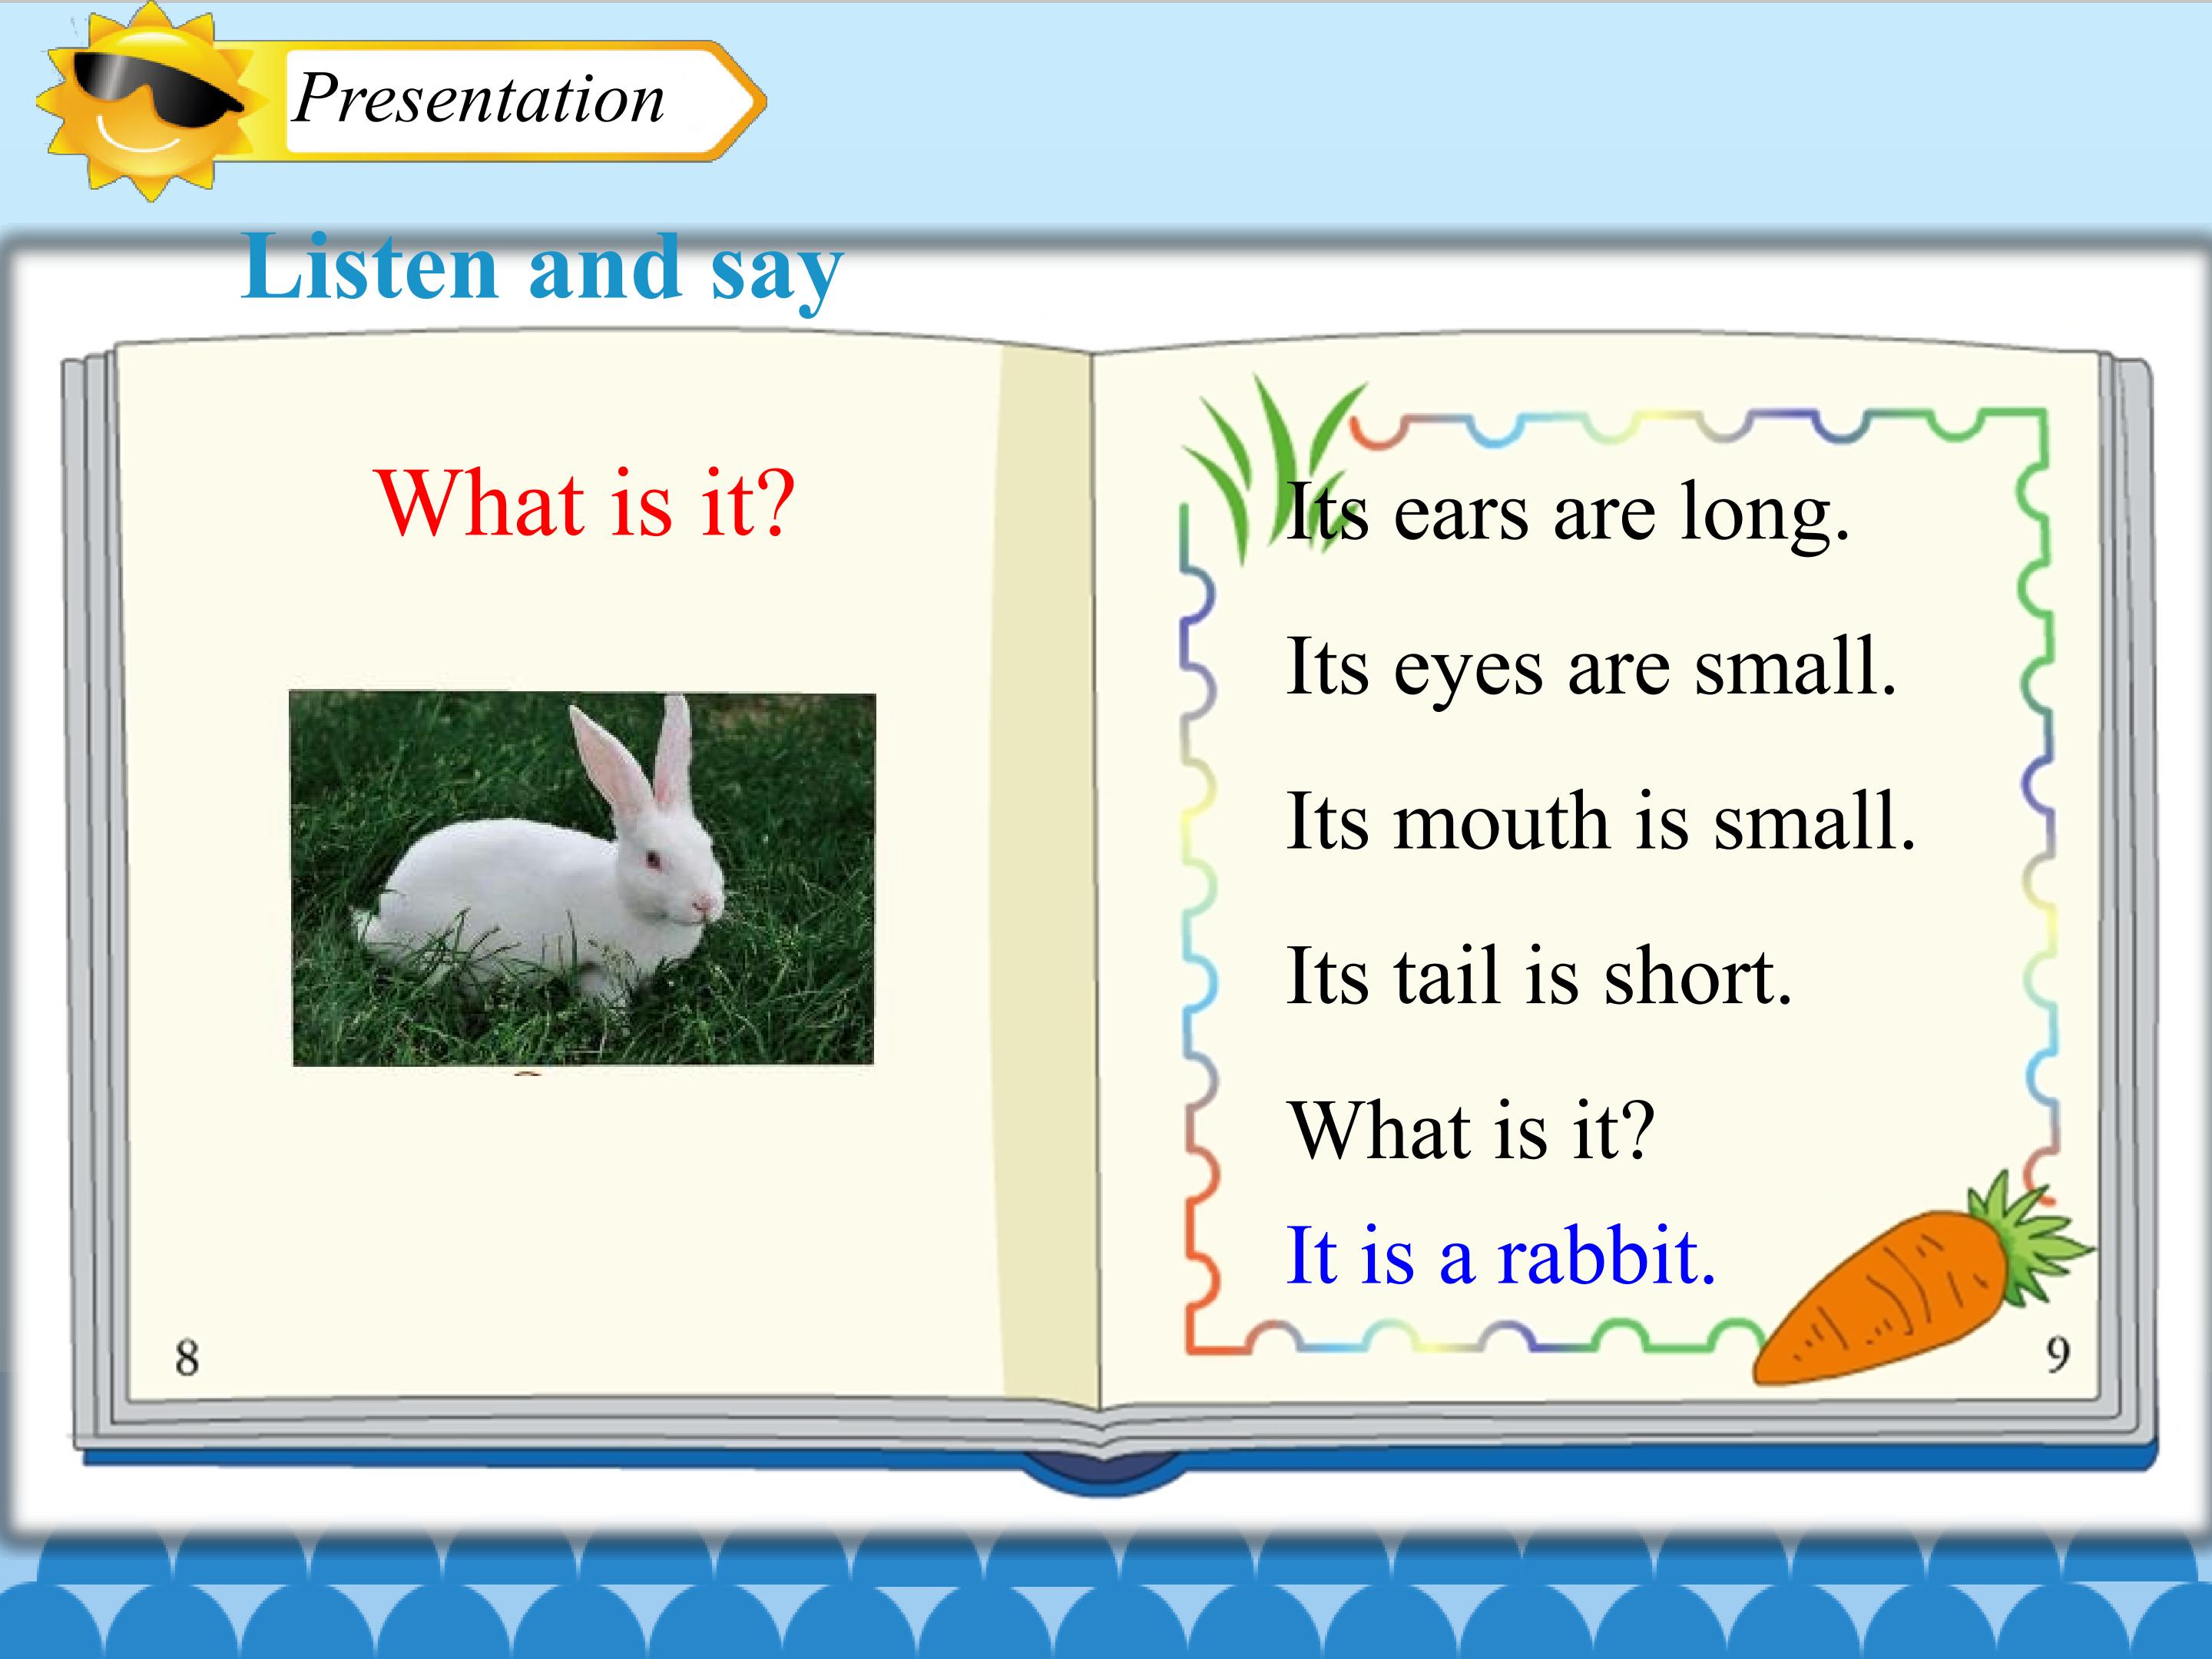Select the sentence Its tail is short.

tap(1539, 975)
